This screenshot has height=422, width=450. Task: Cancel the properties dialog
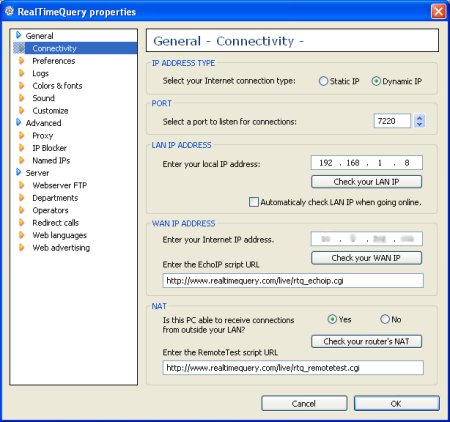click(x=304, y=404)
